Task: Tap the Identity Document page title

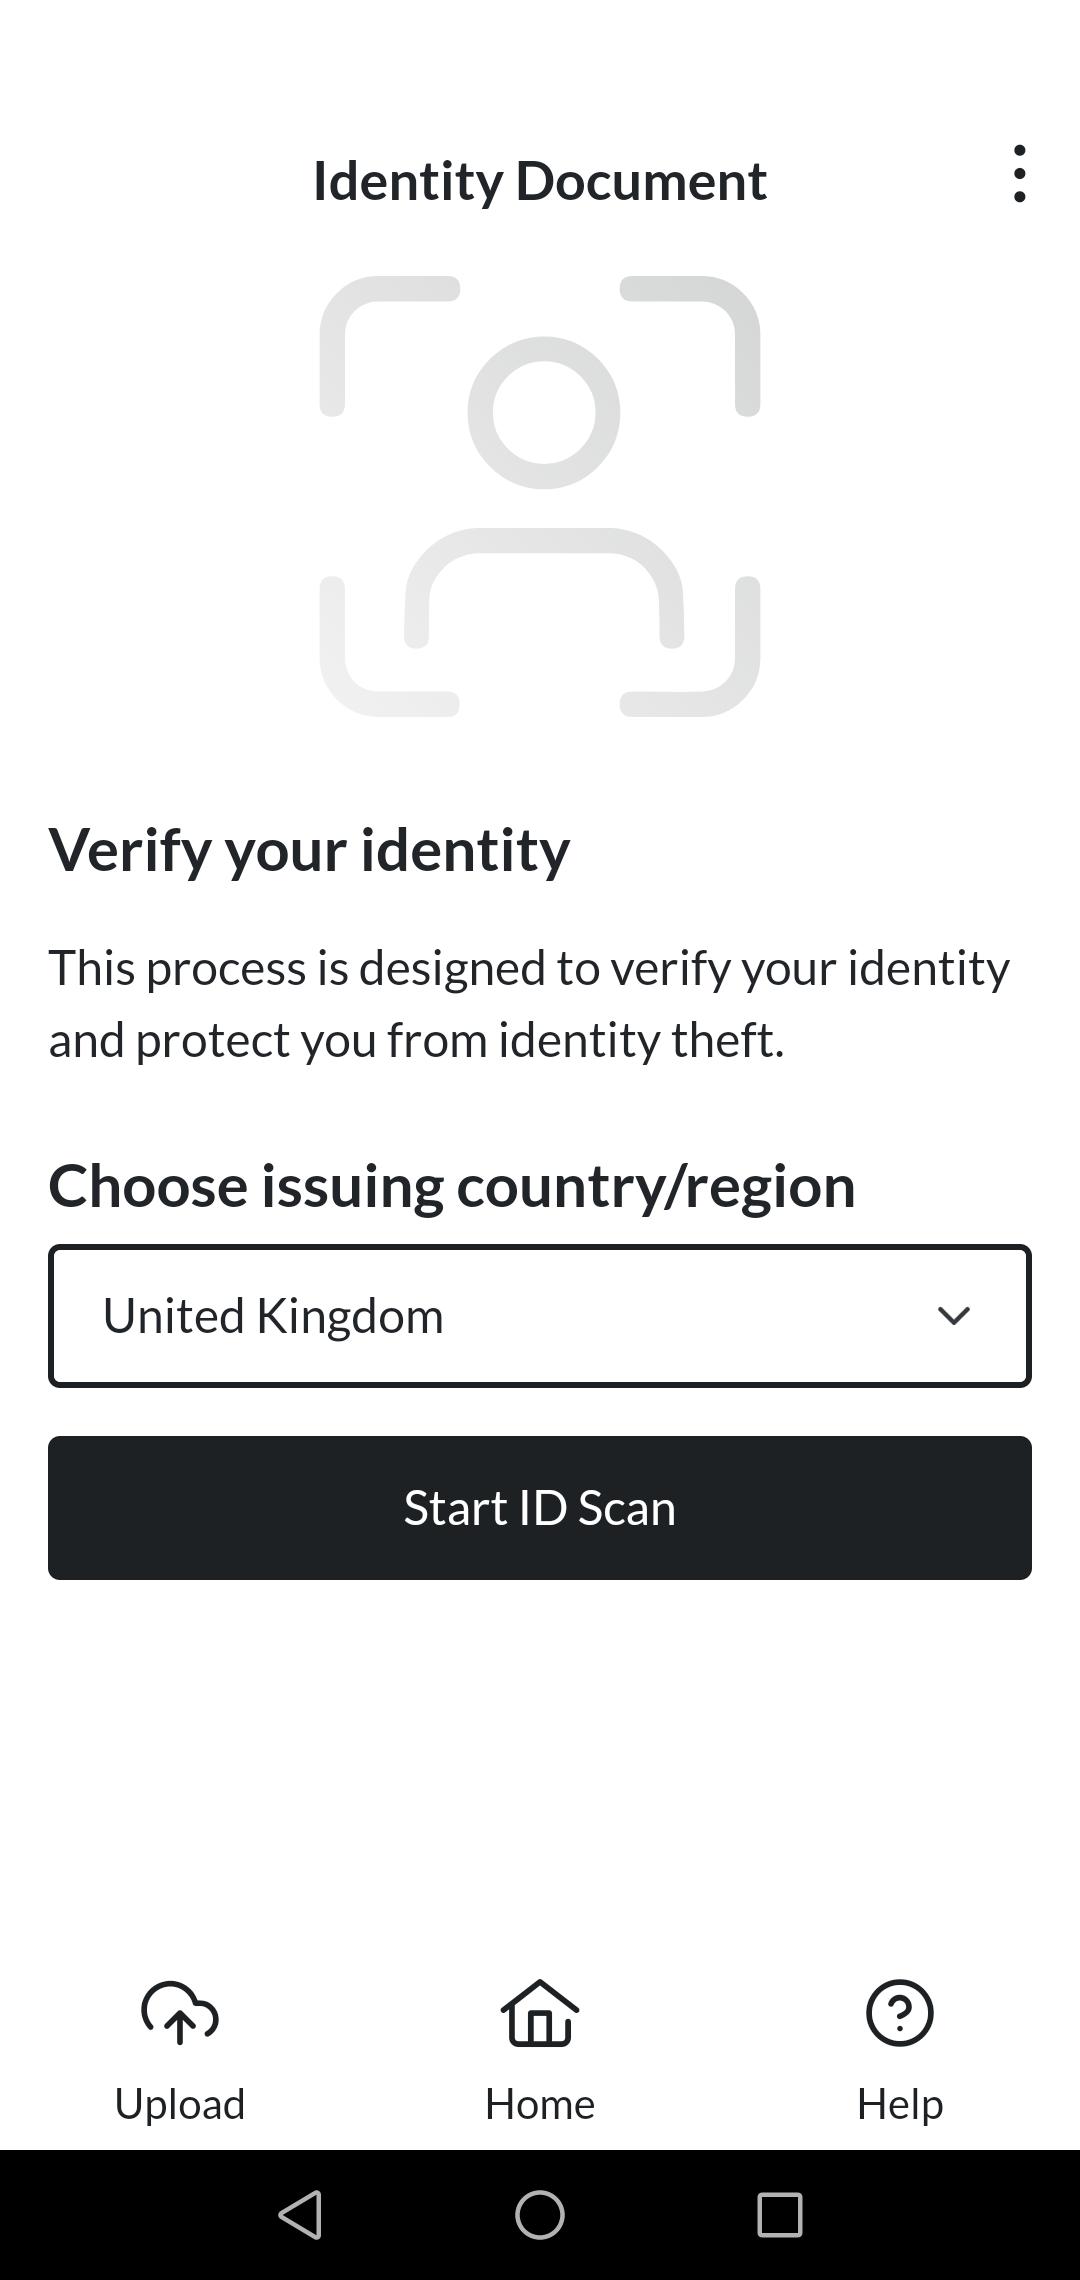Action: (x=540, y=181)
